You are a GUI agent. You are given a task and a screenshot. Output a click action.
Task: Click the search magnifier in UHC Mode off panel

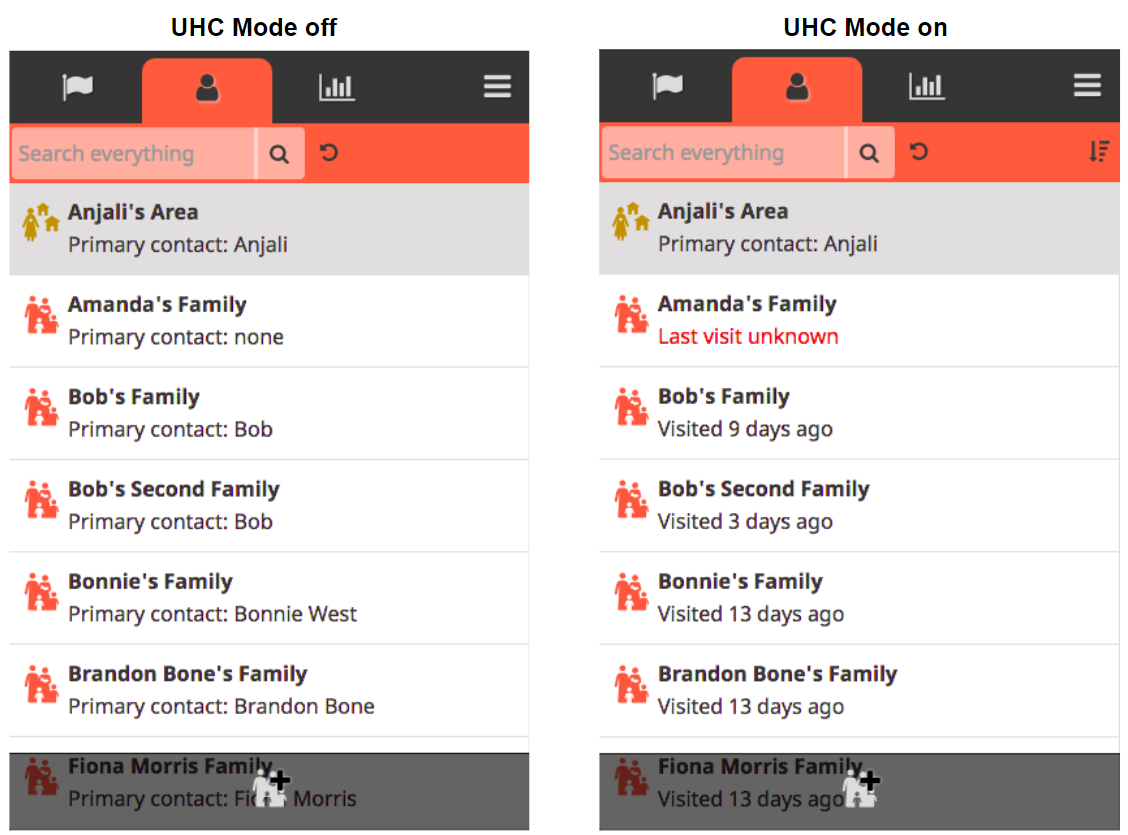[280, 154]
